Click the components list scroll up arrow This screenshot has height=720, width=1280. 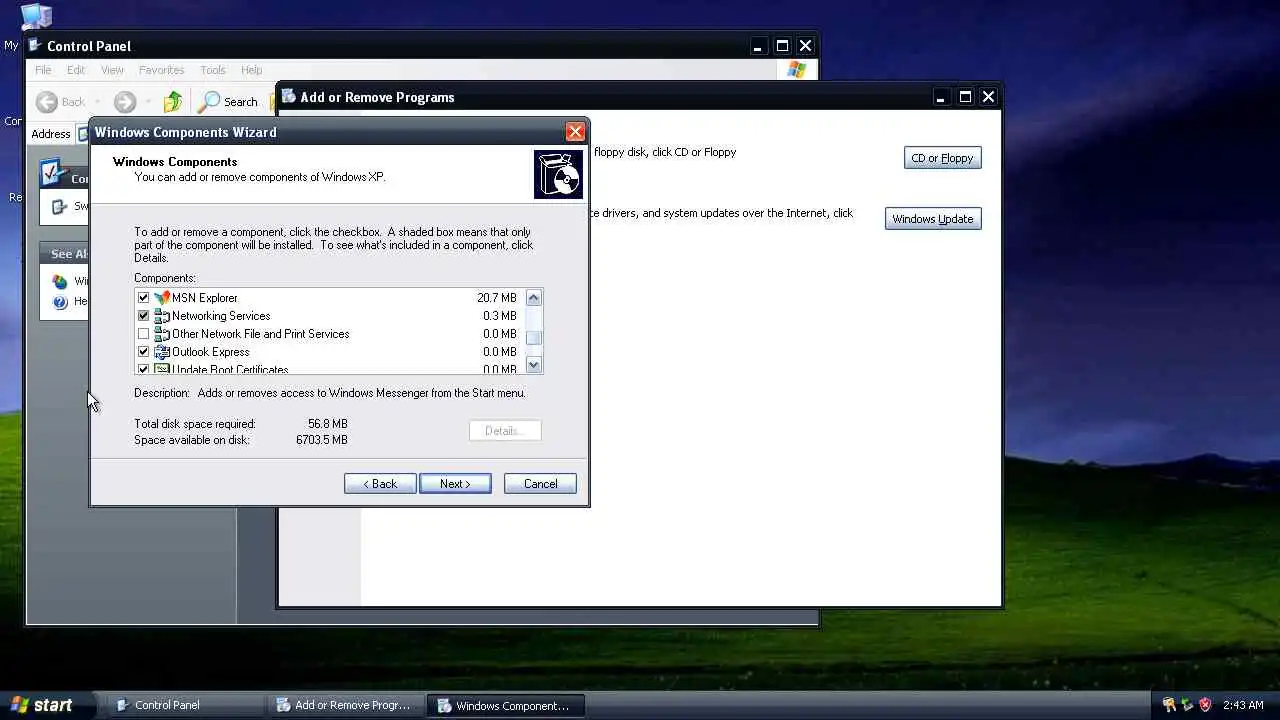click(x=534, y=297)
